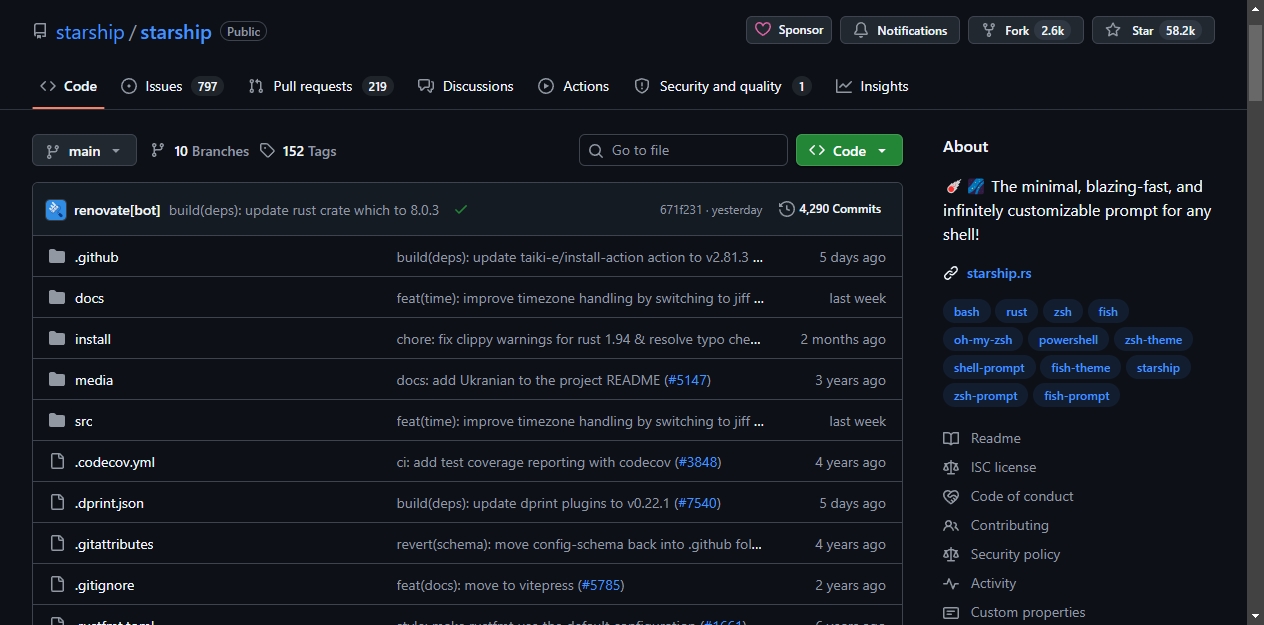Viewport: 1264px width, 625px height.
Task: Select the bash topic tag
Action: click(966, 312)
